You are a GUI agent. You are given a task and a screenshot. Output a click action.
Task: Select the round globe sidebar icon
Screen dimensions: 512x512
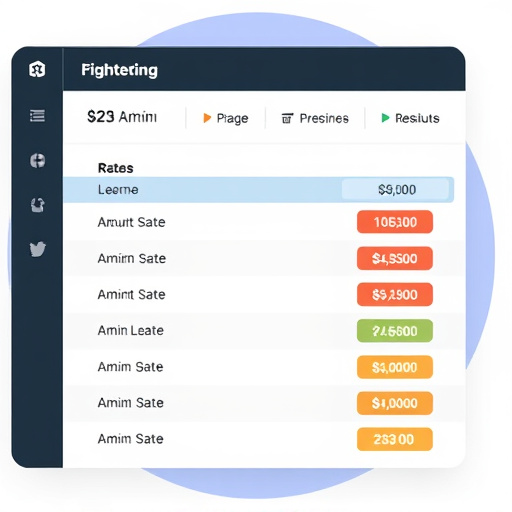point(38,161)
